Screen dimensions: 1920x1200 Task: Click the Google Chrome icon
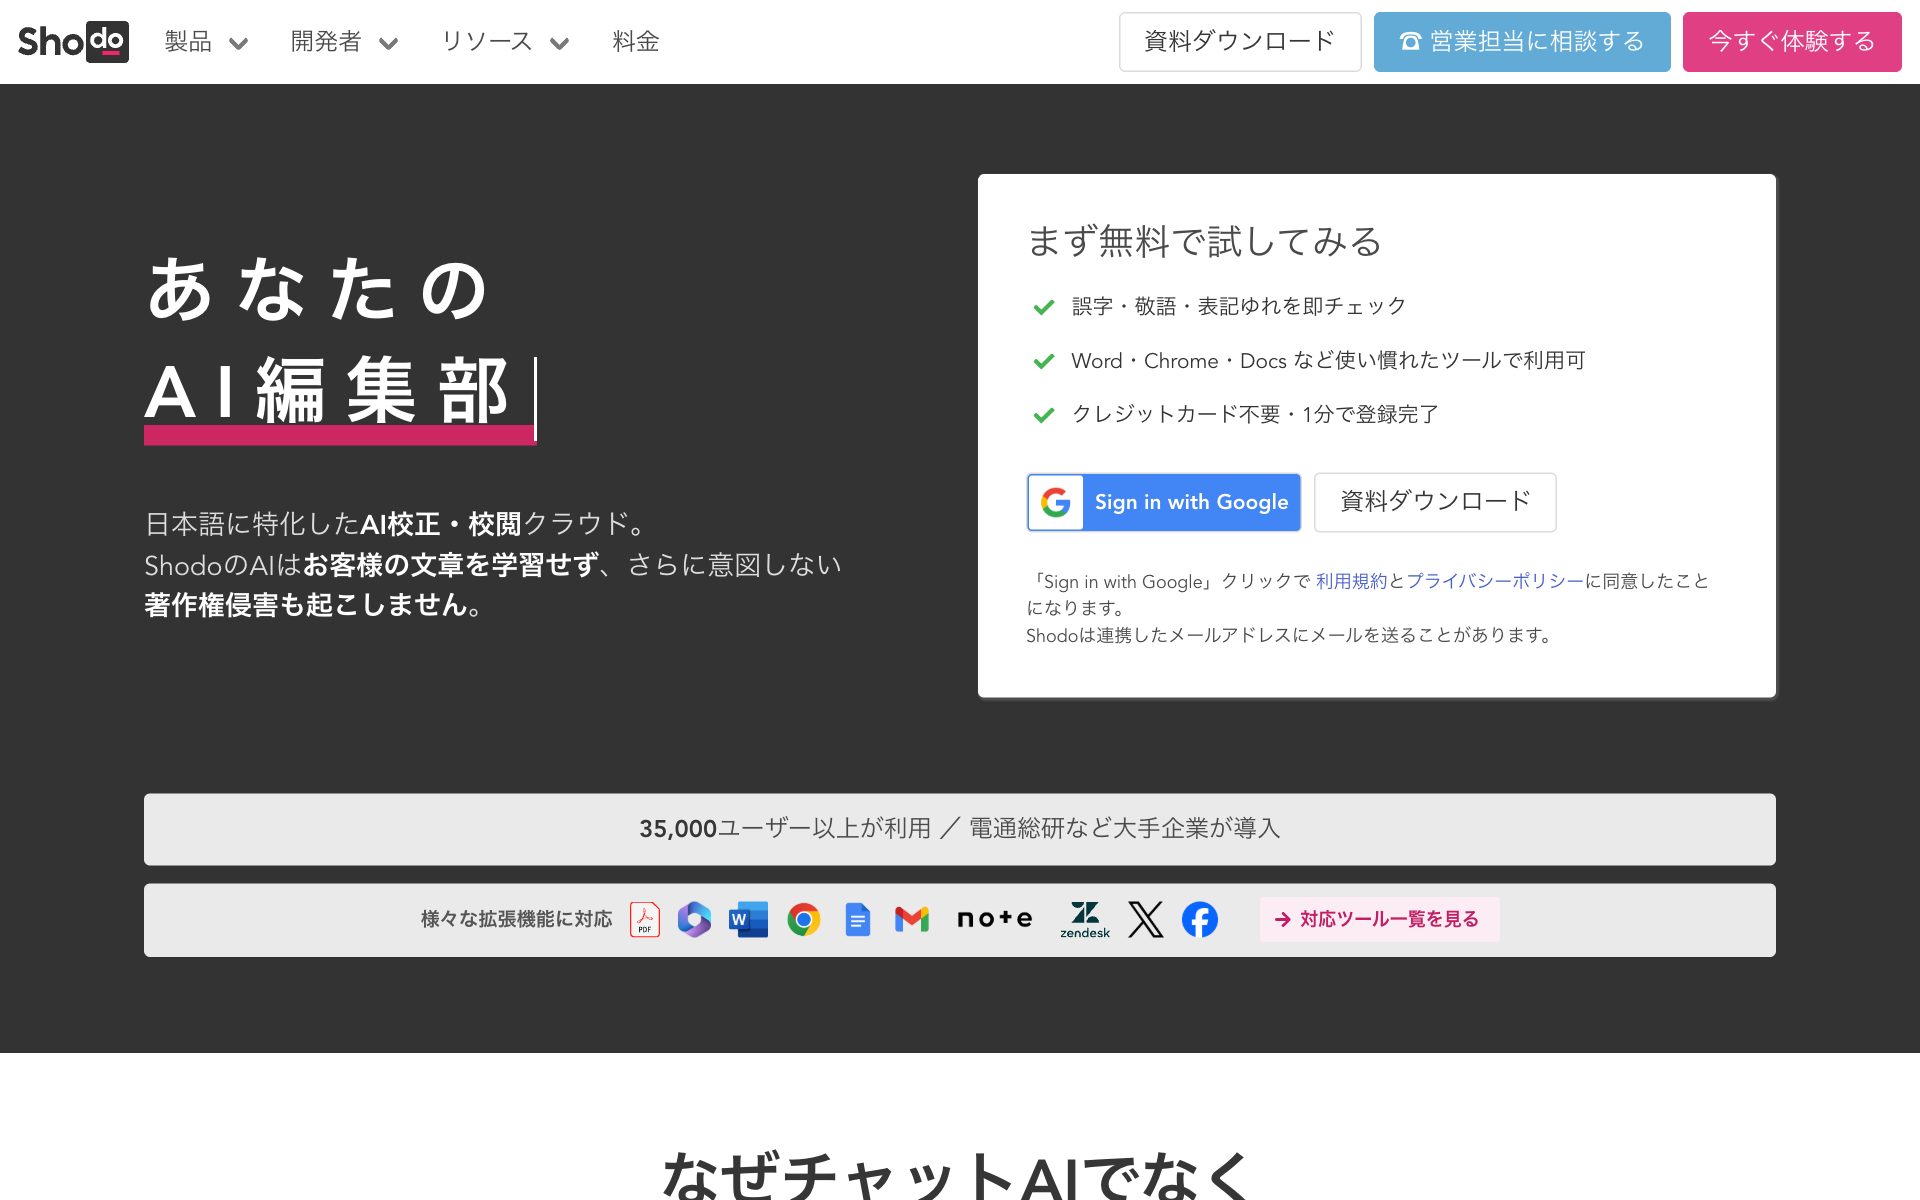tap(803, 919)
